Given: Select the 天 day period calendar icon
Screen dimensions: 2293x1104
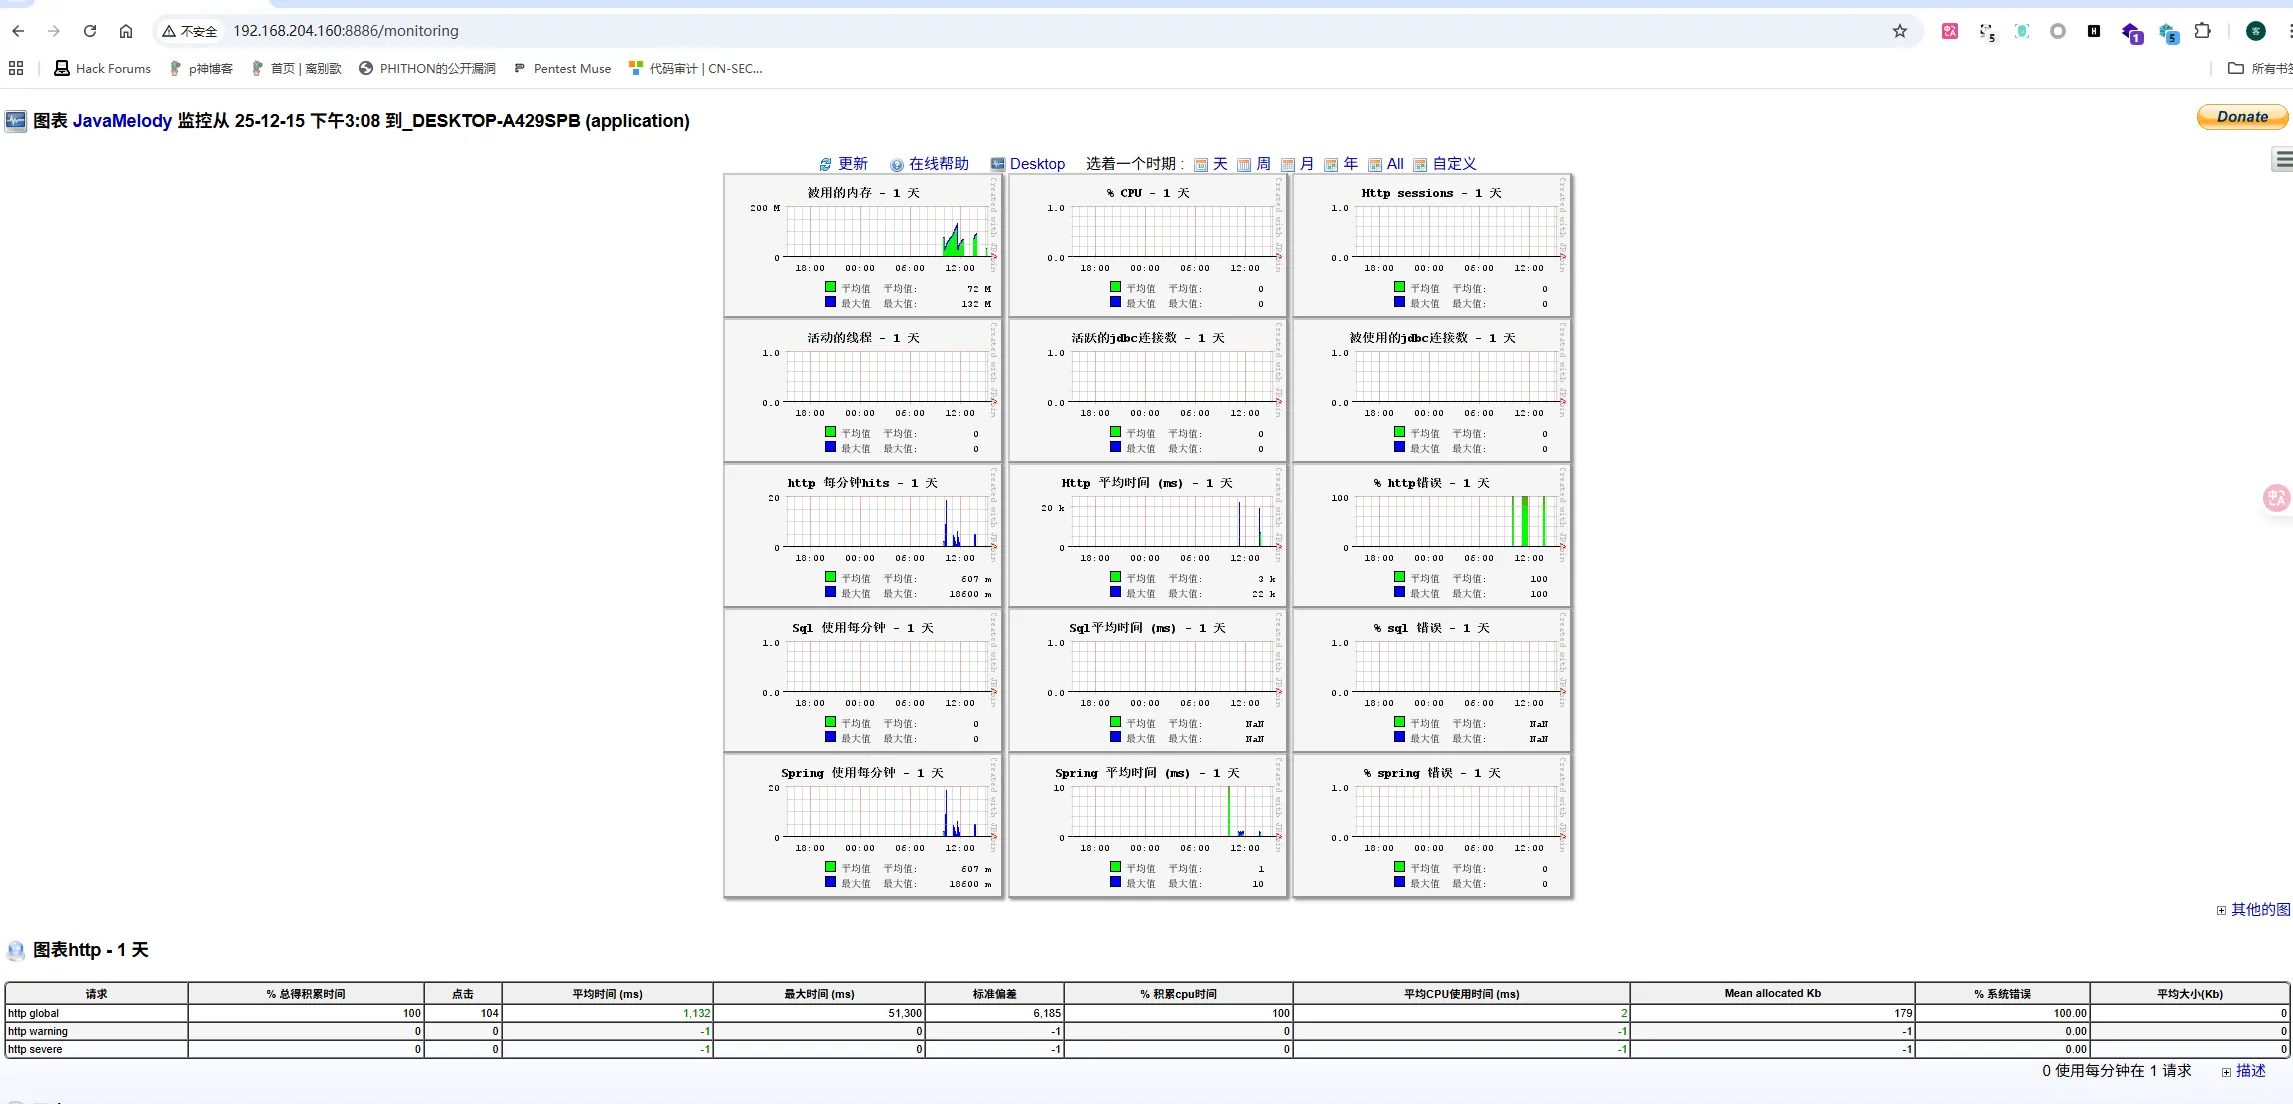Looking at the screenshot, I should (x=1201, y=165).
